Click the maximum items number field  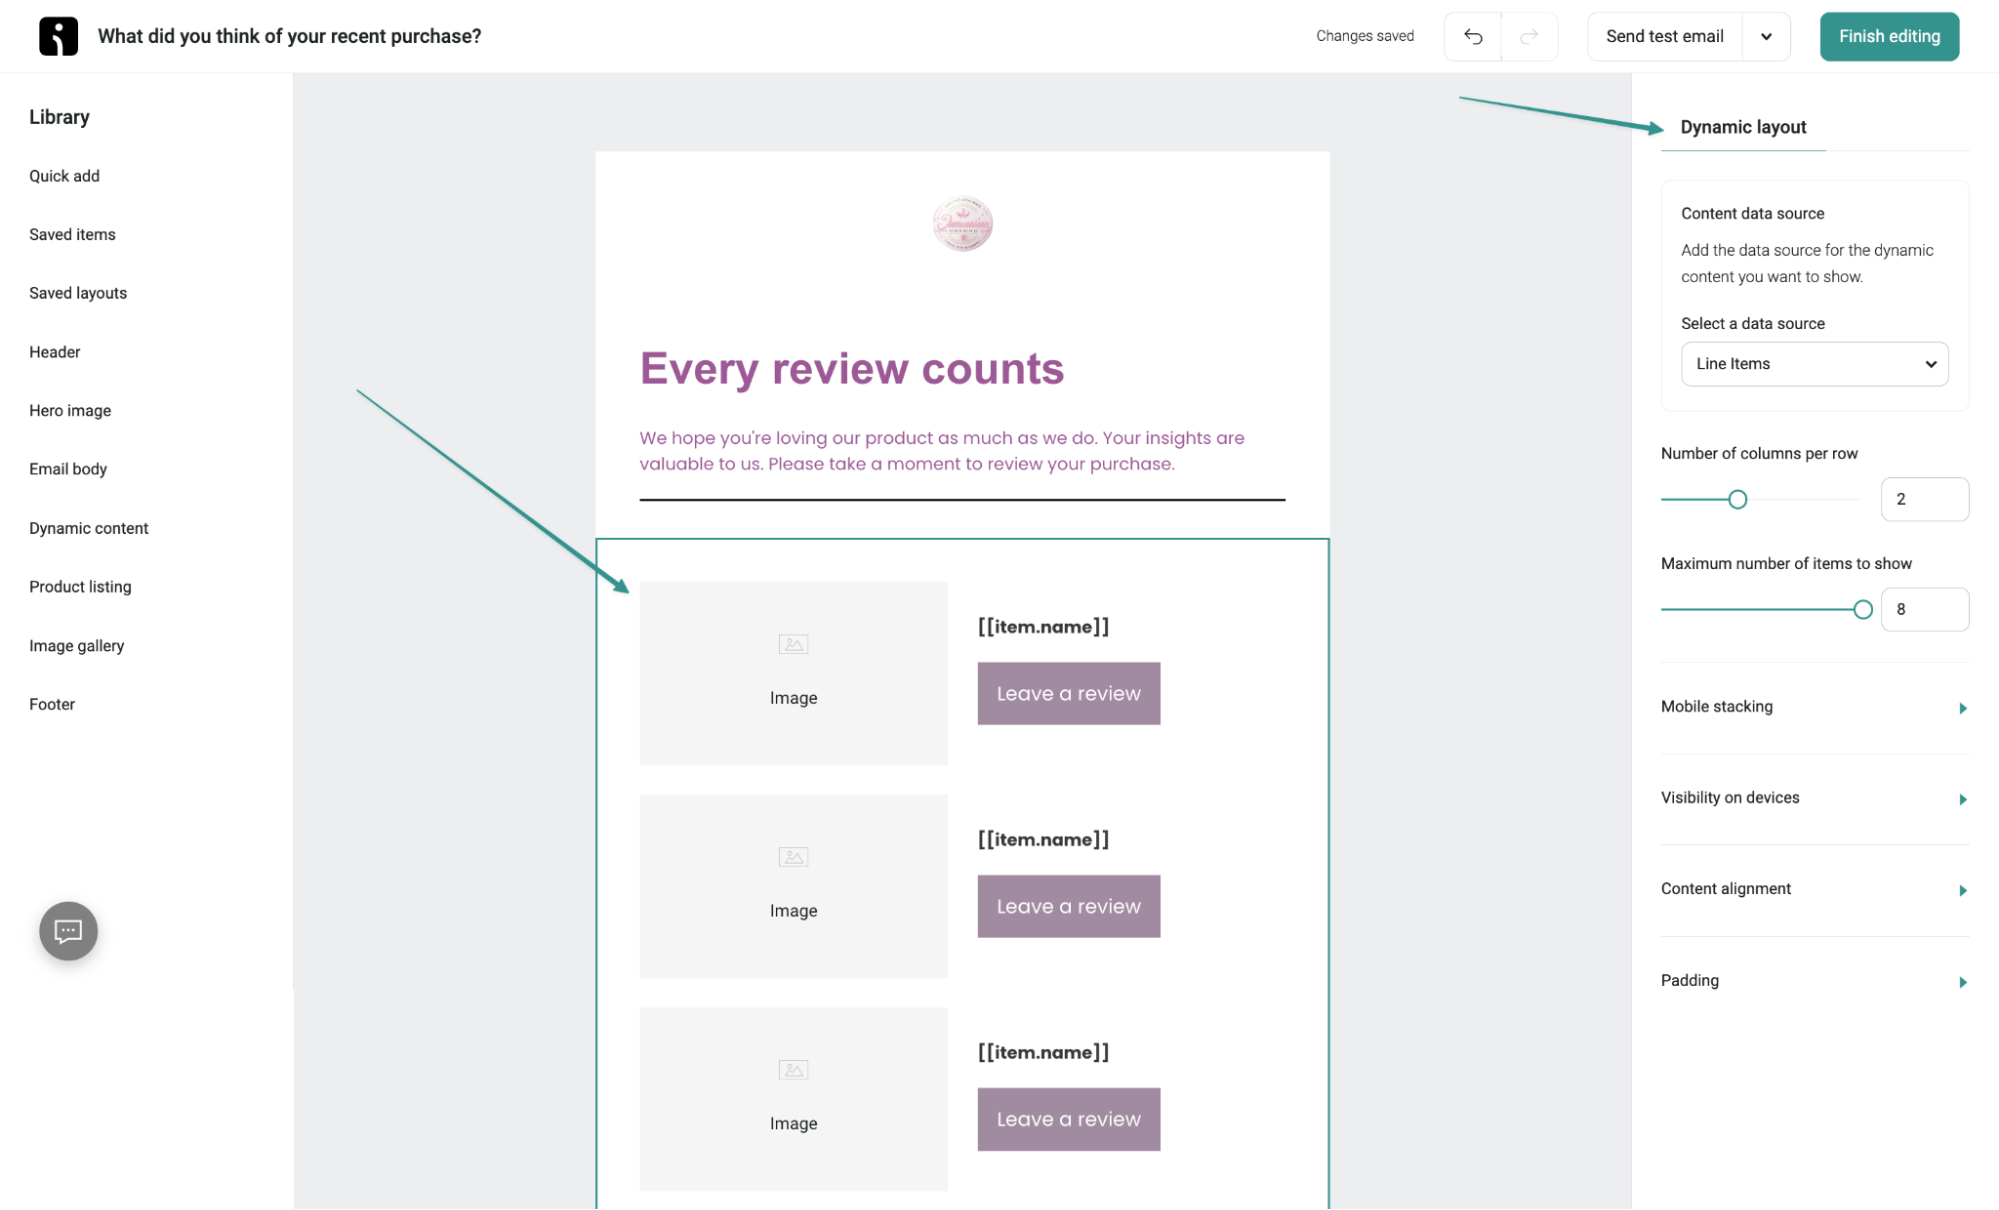(1924, 609)
